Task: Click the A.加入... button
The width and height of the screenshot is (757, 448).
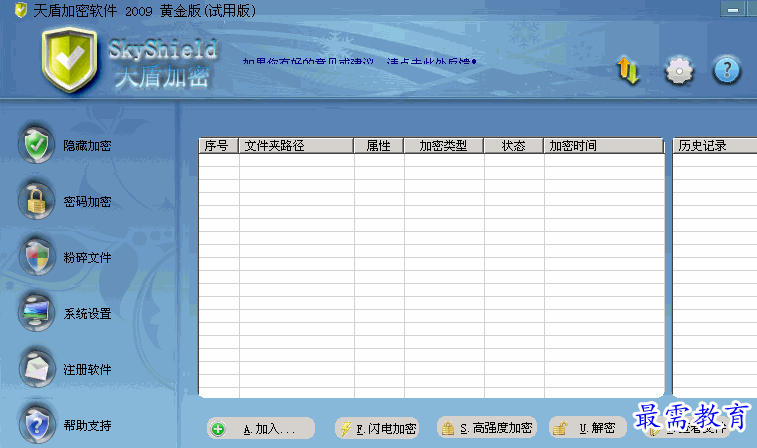Action: point(261,428)
